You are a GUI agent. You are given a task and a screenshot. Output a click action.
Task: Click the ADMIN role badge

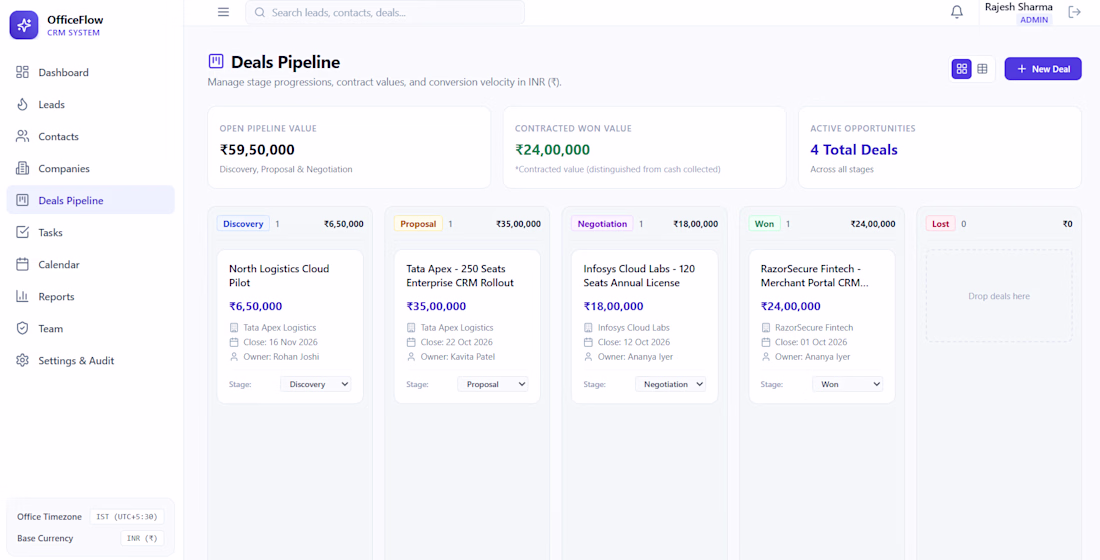1035,20
